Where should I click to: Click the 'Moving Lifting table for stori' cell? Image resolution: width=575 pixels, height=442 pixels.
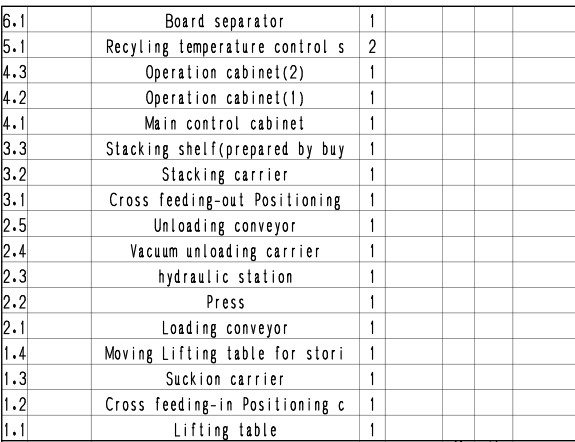tap(225, 354)
